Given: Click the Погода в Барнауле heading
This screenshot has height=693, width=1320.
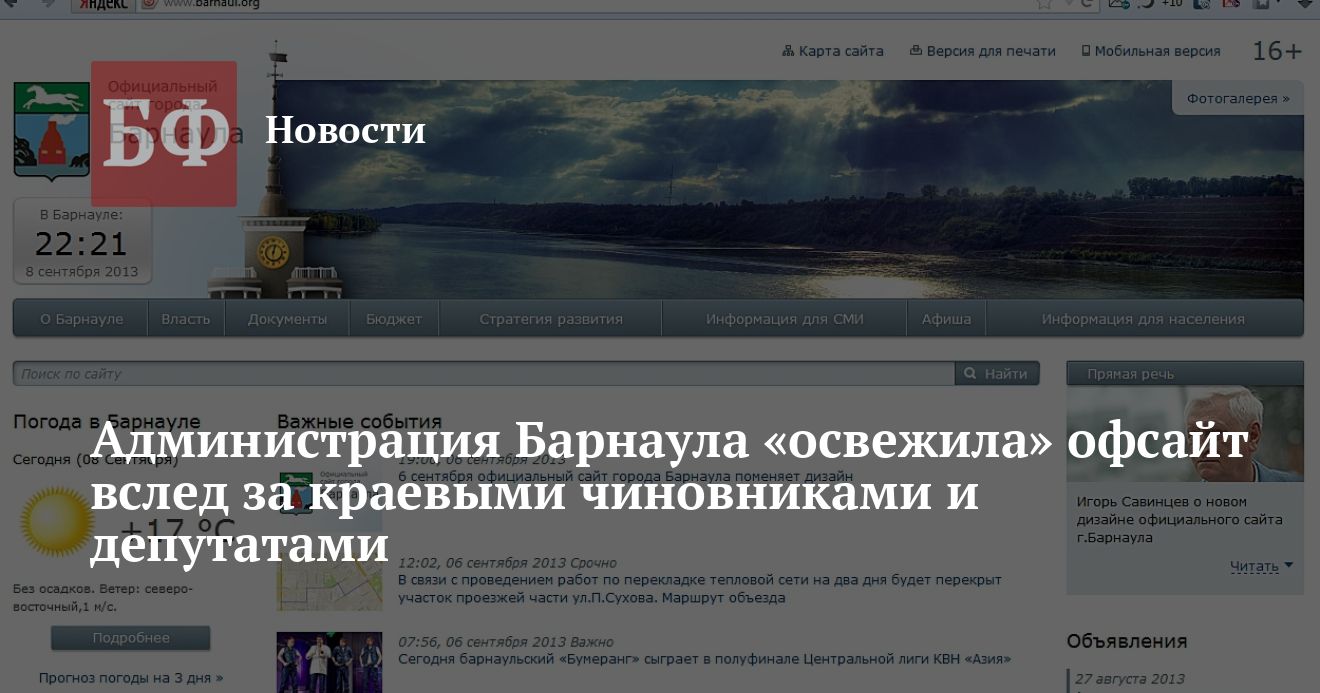Looking at the screenshot, I should click(107, 422).
